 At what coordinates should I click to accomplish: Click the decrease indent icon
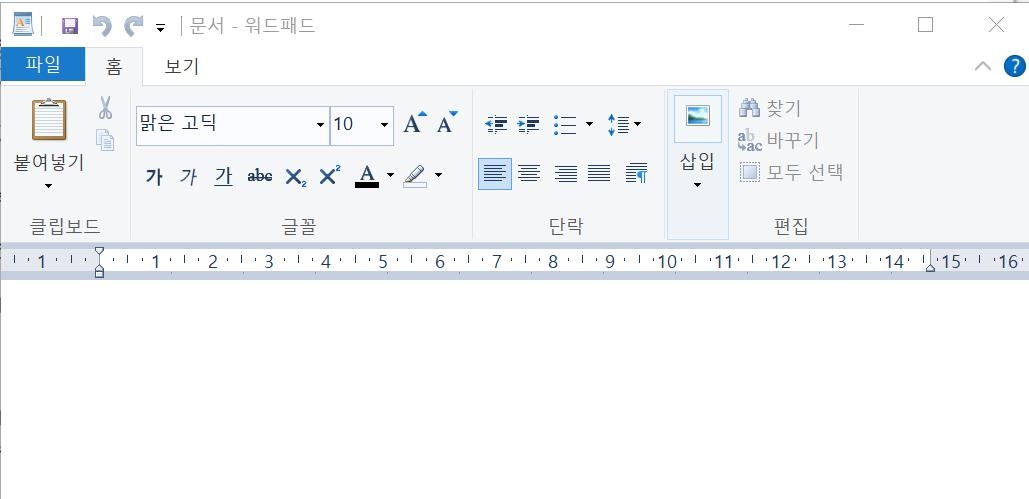coord(496,124)
